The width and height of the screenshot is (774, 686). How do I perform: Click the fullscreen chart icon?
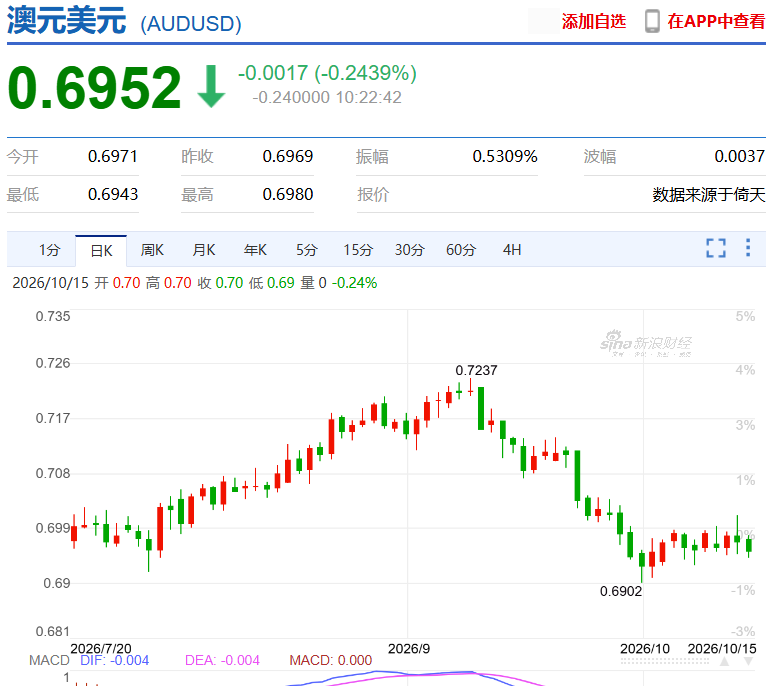[x=716, y=248]
